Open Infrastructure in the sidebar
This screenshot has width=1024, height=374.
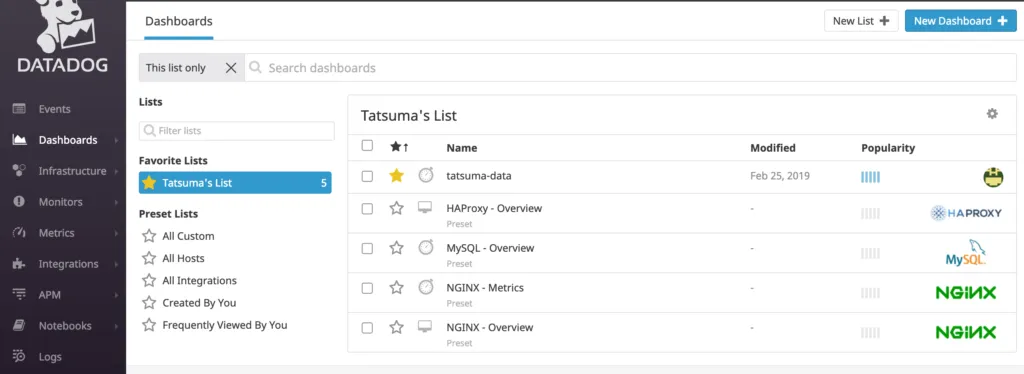click(72, 171)
